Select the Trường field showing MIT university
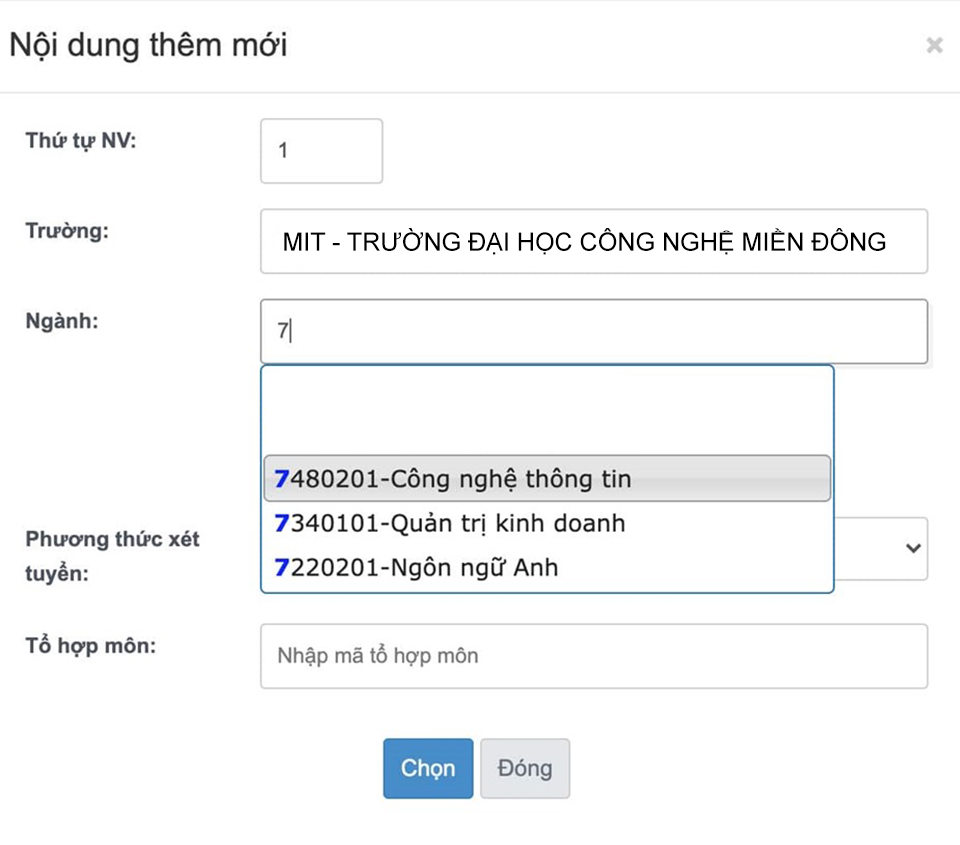The width and height of the screenshot is (960, 845). [593, 241]
